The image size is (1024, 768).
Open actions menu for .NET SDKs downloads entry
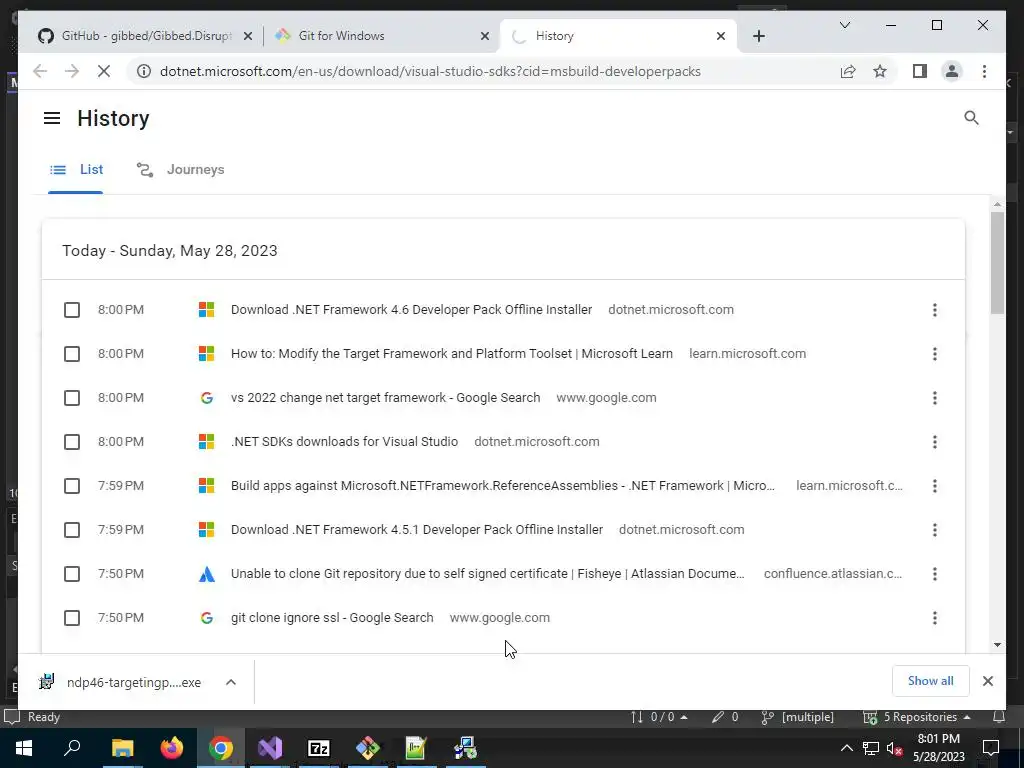pos(935,442)
